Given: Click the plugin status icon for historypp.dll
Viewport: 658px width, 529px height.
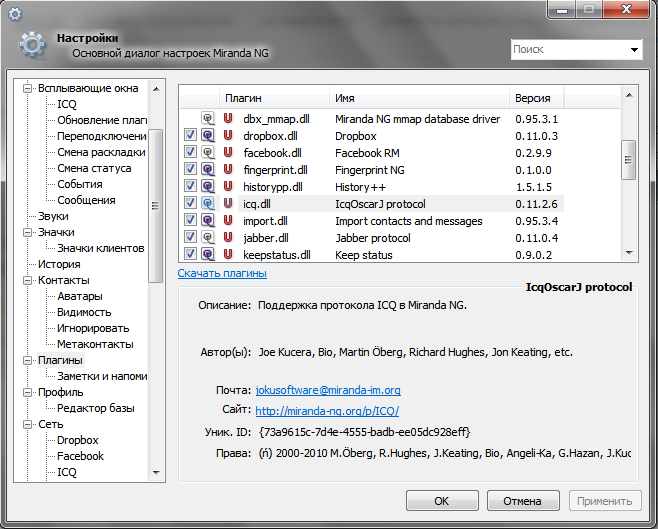Looking at the screenshot, I should tap(208, 187).
